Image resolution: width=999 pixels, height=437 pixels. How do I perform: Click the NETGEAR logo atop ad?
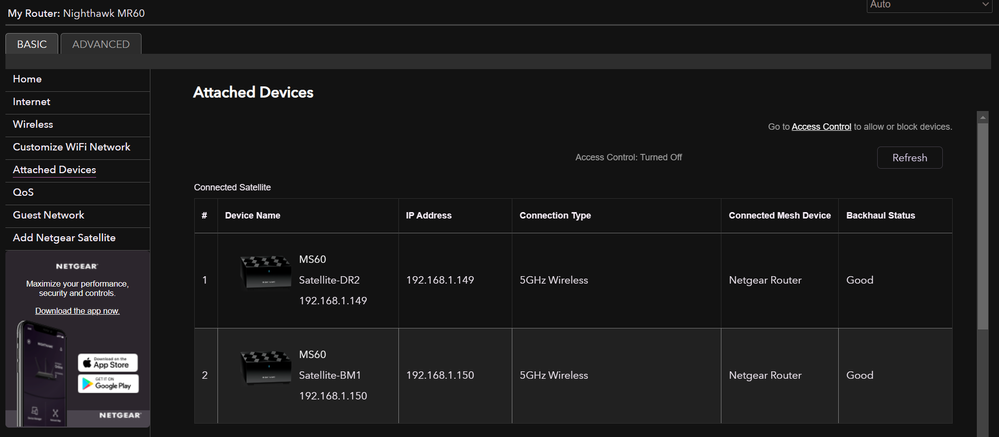click(x=77, y=266)
